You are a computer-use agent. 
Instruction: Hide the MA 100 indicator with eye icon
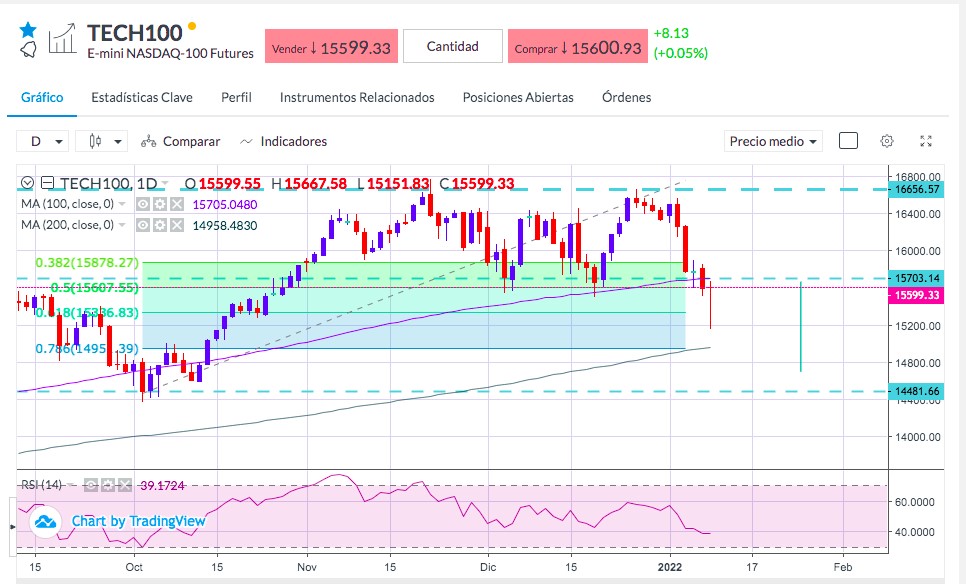(143, 204)
